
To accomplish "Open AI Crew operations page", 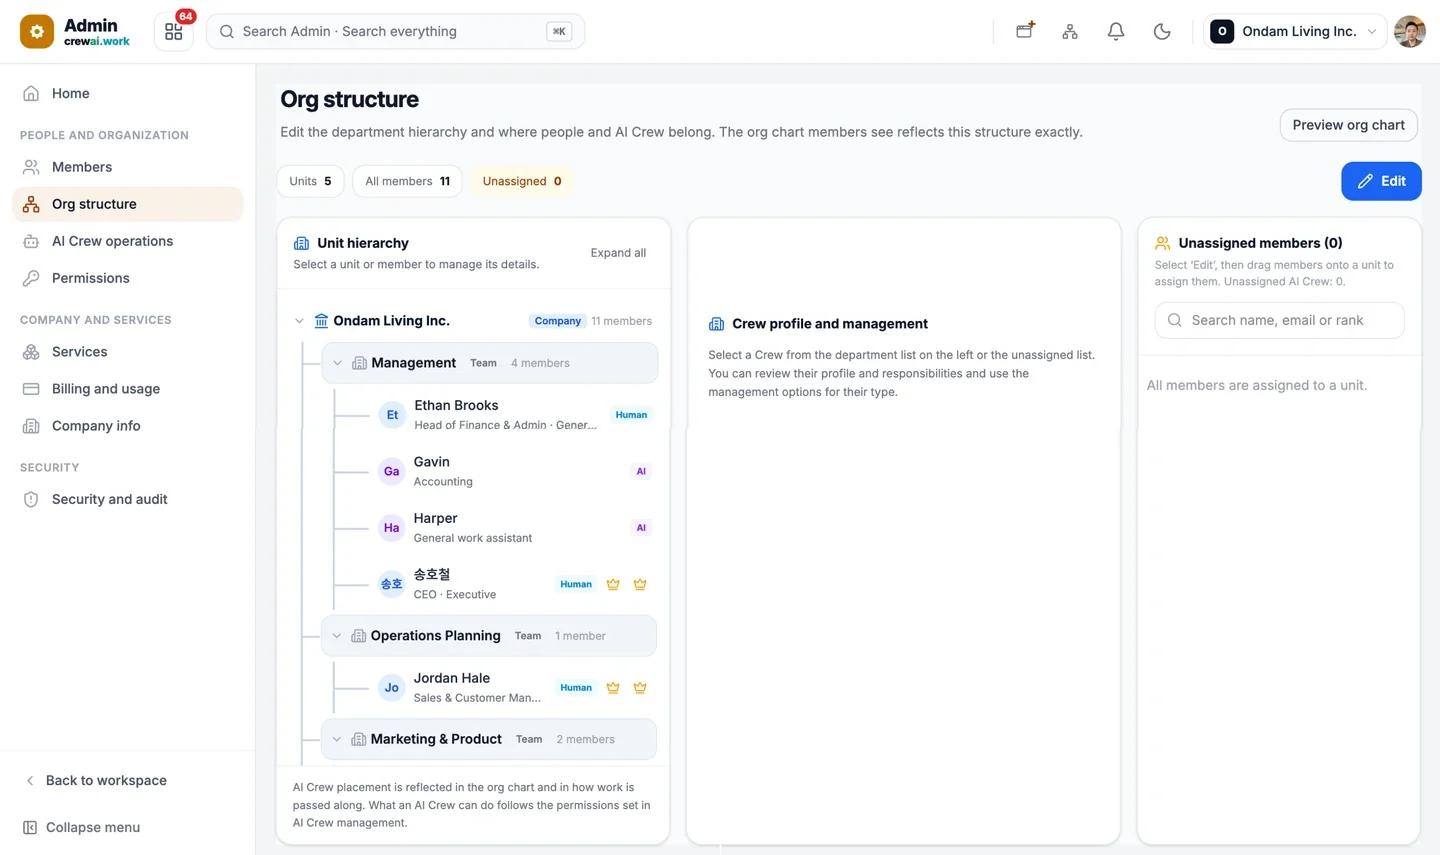I will pos(128,241).
